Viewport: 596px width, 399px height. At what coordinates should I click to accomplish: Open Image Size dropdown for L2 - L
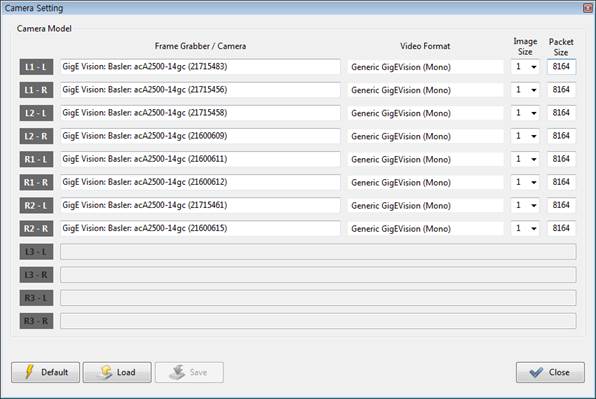[525, 113]
